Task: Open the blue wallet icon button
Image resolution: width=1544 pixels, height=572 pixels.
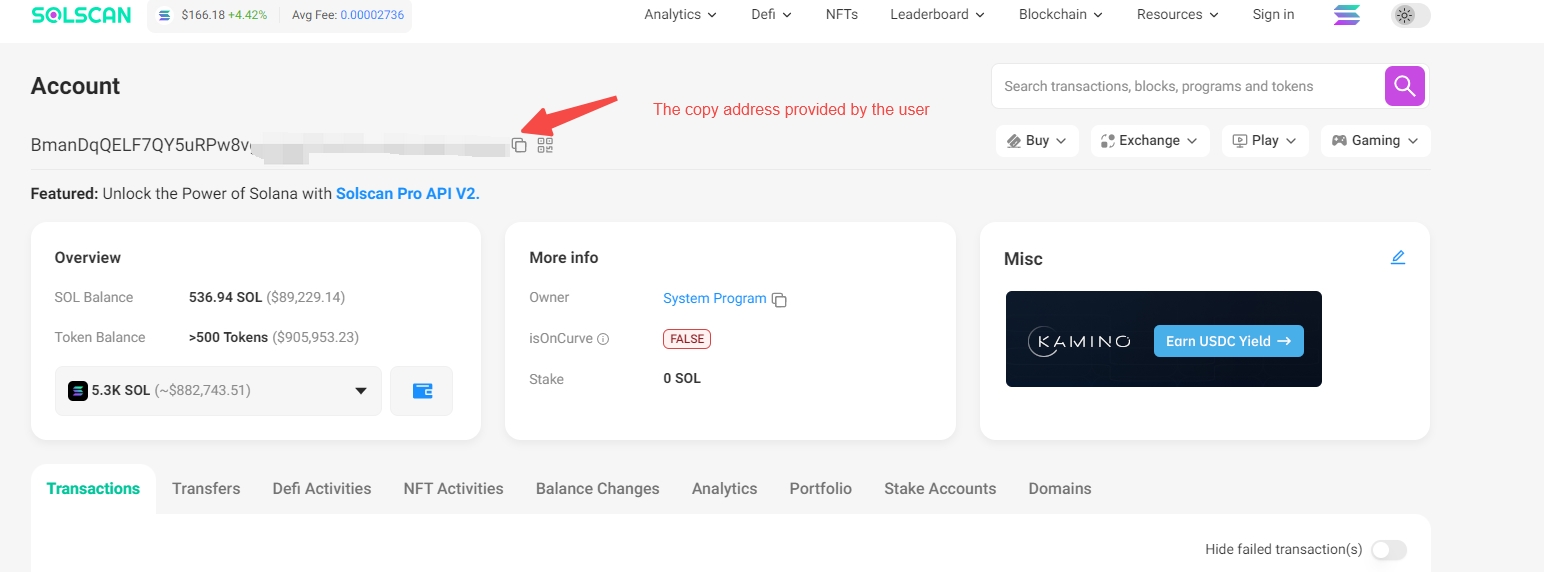Action: pos(422,391)
